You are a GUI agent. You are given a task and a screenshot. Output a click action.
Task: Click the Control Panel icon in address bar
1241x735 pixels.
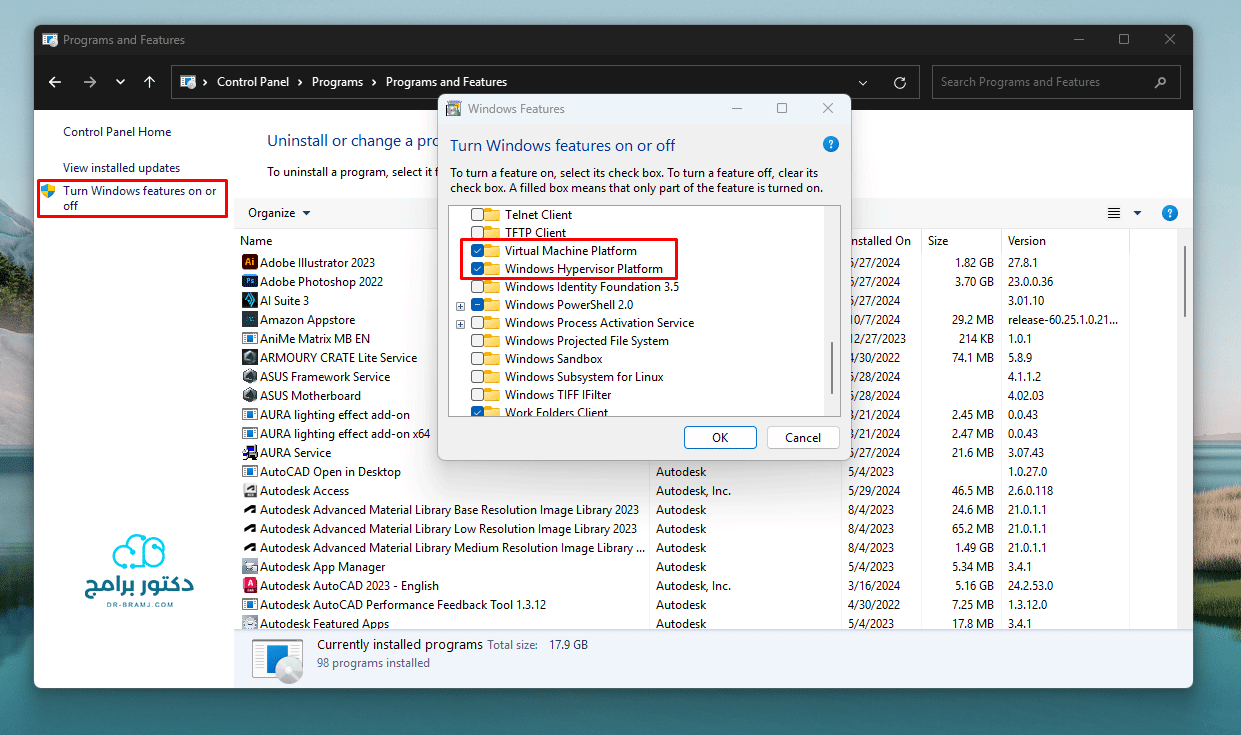point(187,82)
